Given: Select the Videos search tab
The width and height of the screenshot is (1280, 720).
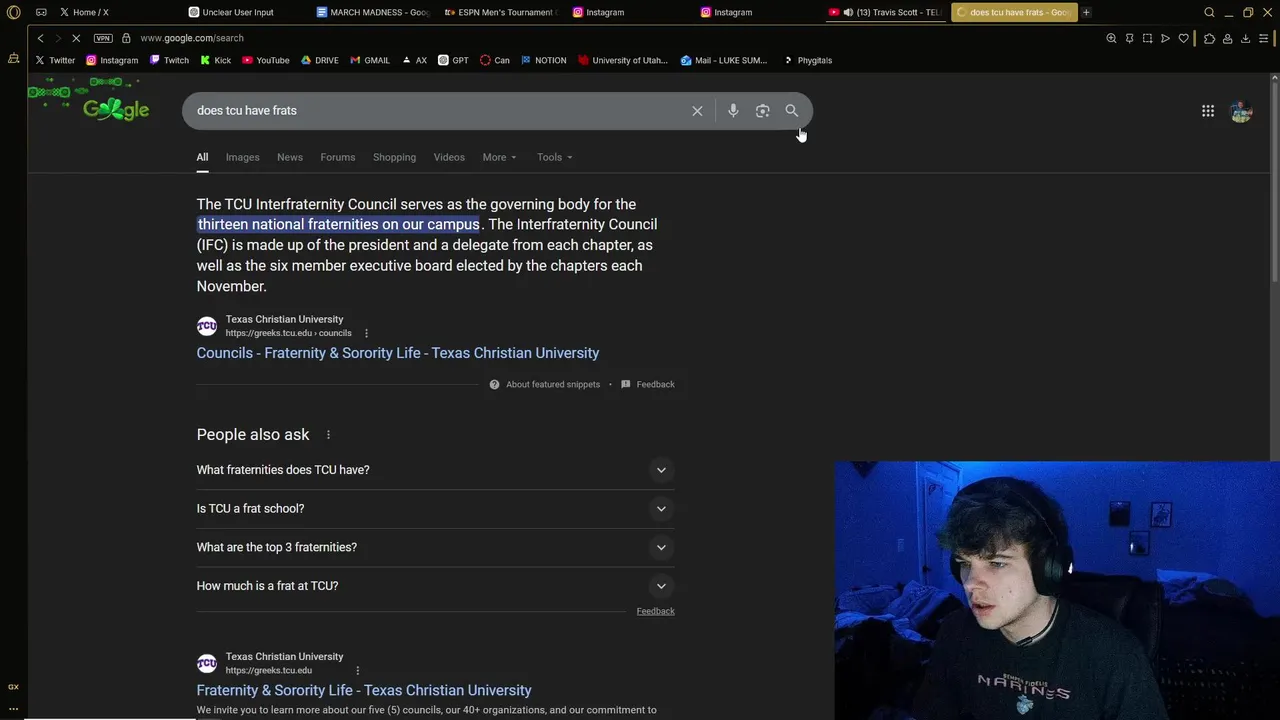Looking at the screenshot, I should [x=449, y=157].
